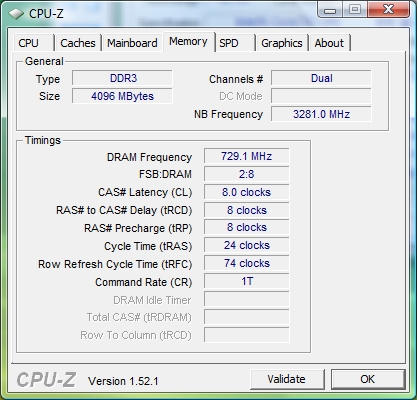The width and height of the screenshot is (417, 400).
Task: Click the CPU-Z app icon in title bar
Action: point(16,14)
